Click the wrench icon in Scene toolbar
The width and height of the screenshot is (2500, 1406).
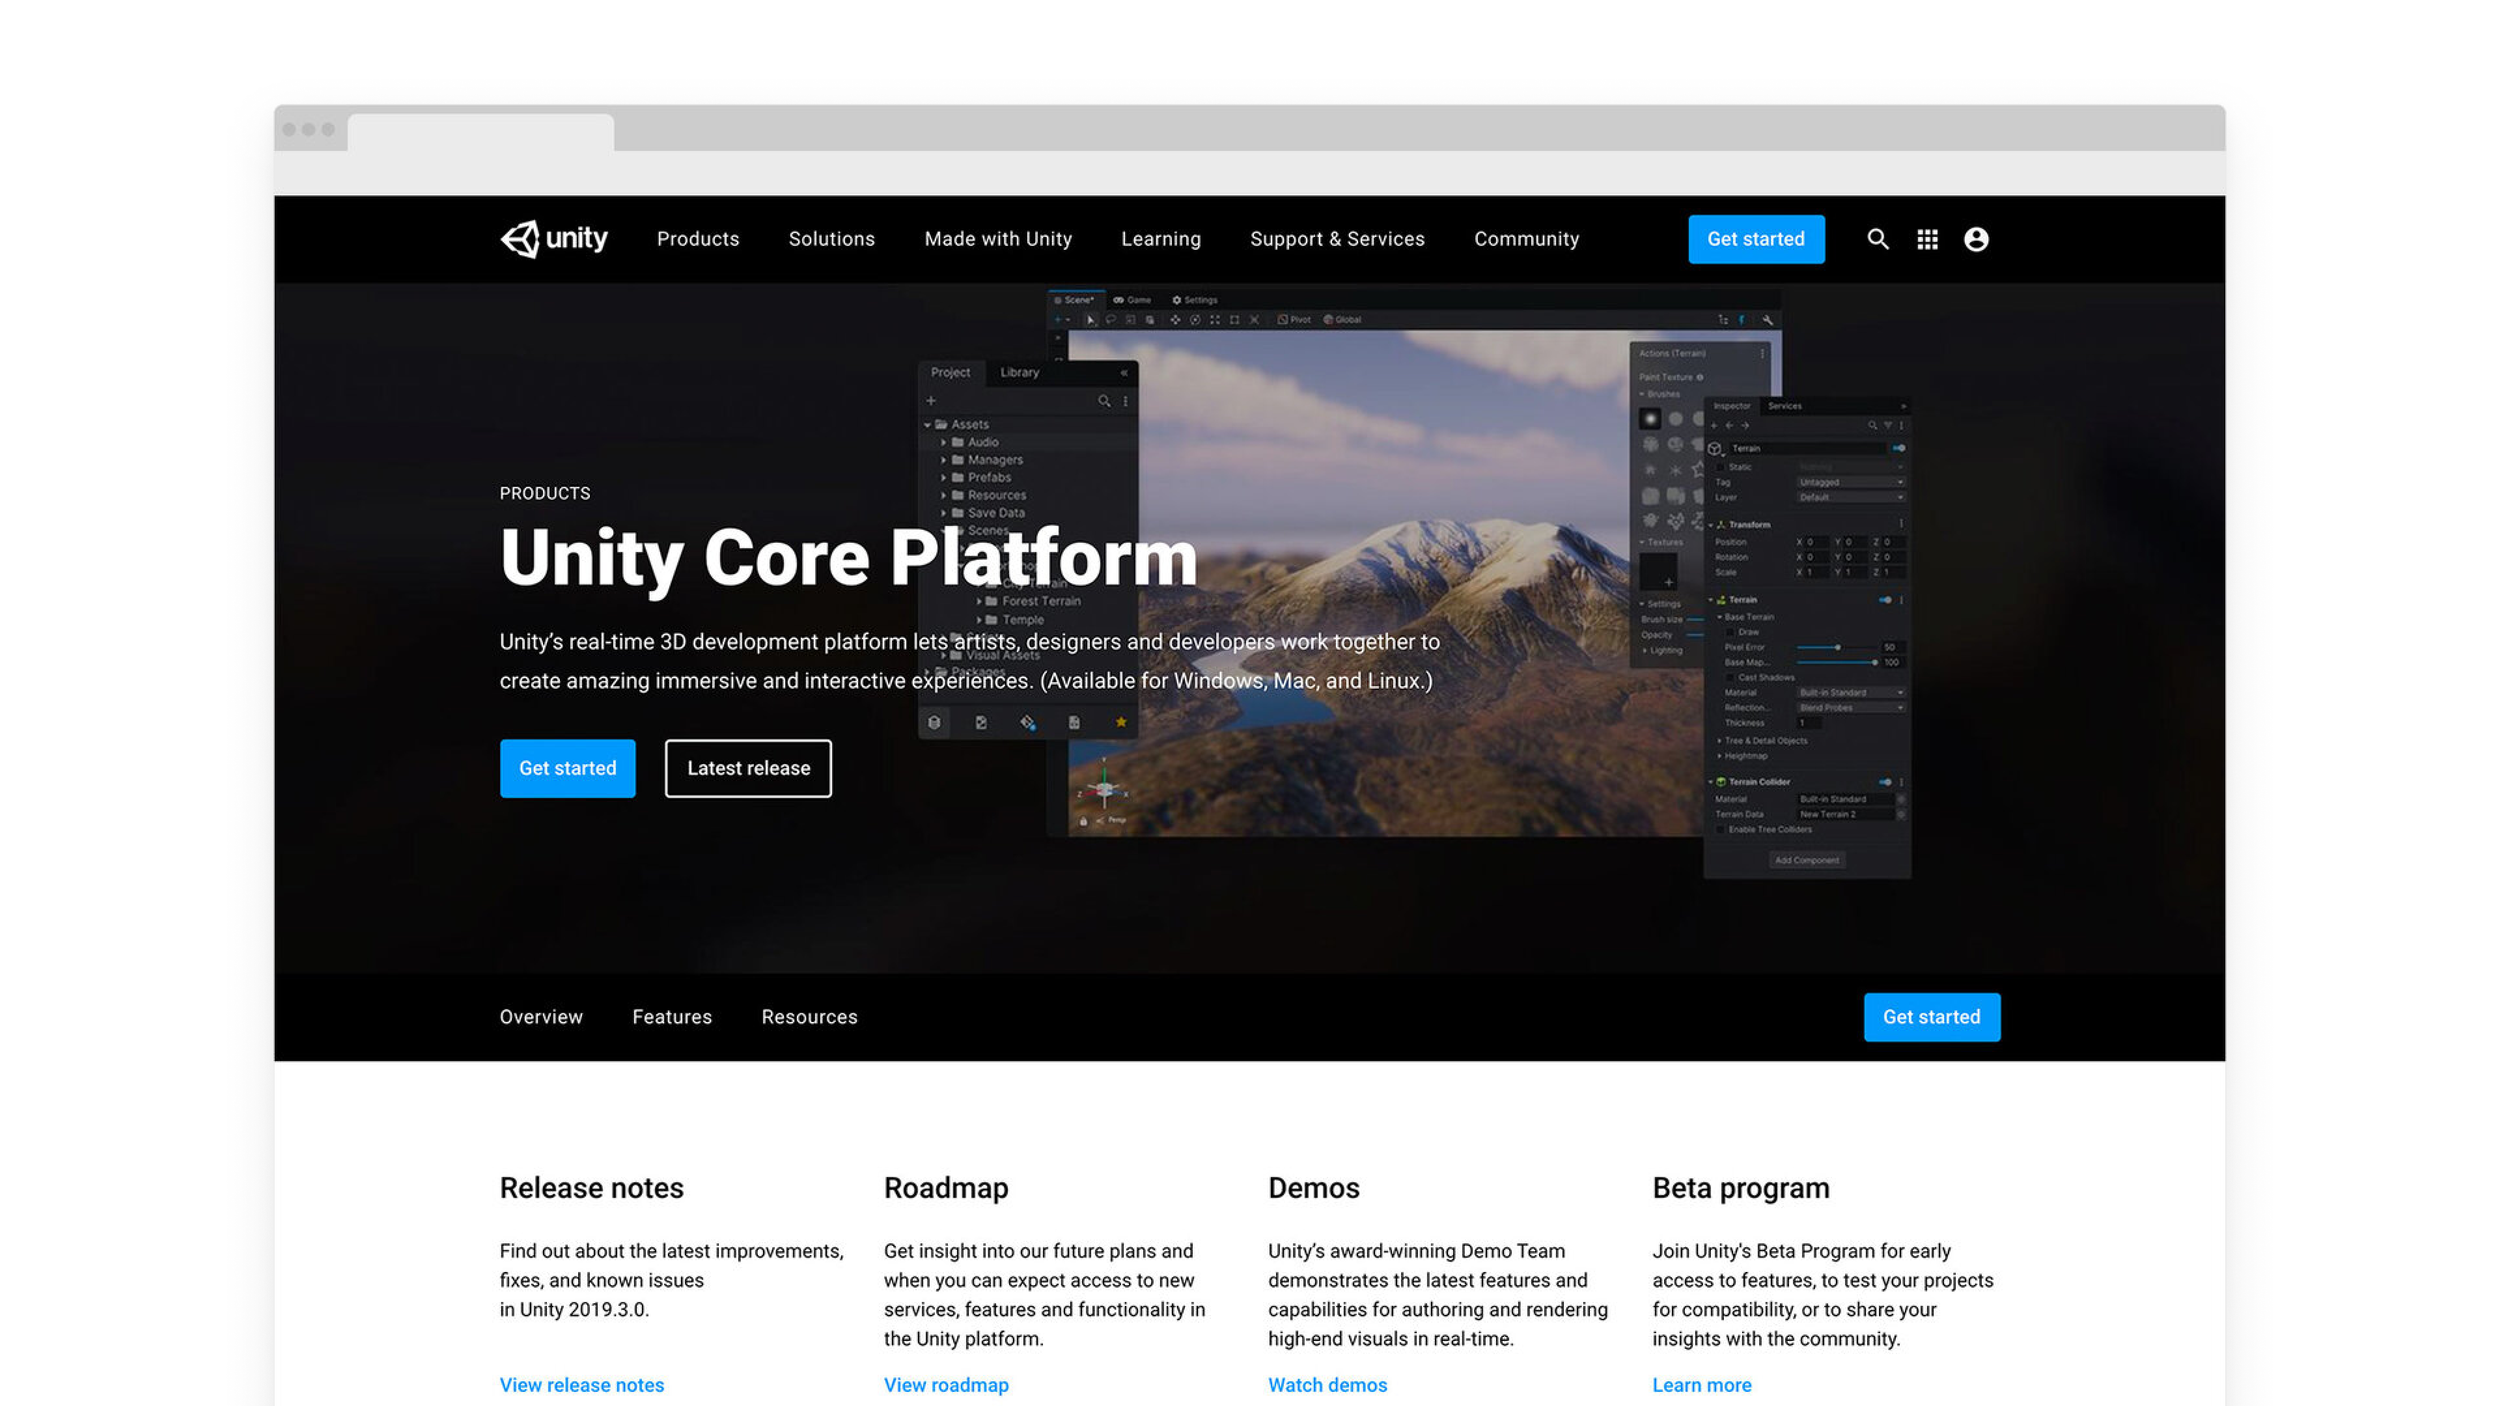pos(1768,320)
